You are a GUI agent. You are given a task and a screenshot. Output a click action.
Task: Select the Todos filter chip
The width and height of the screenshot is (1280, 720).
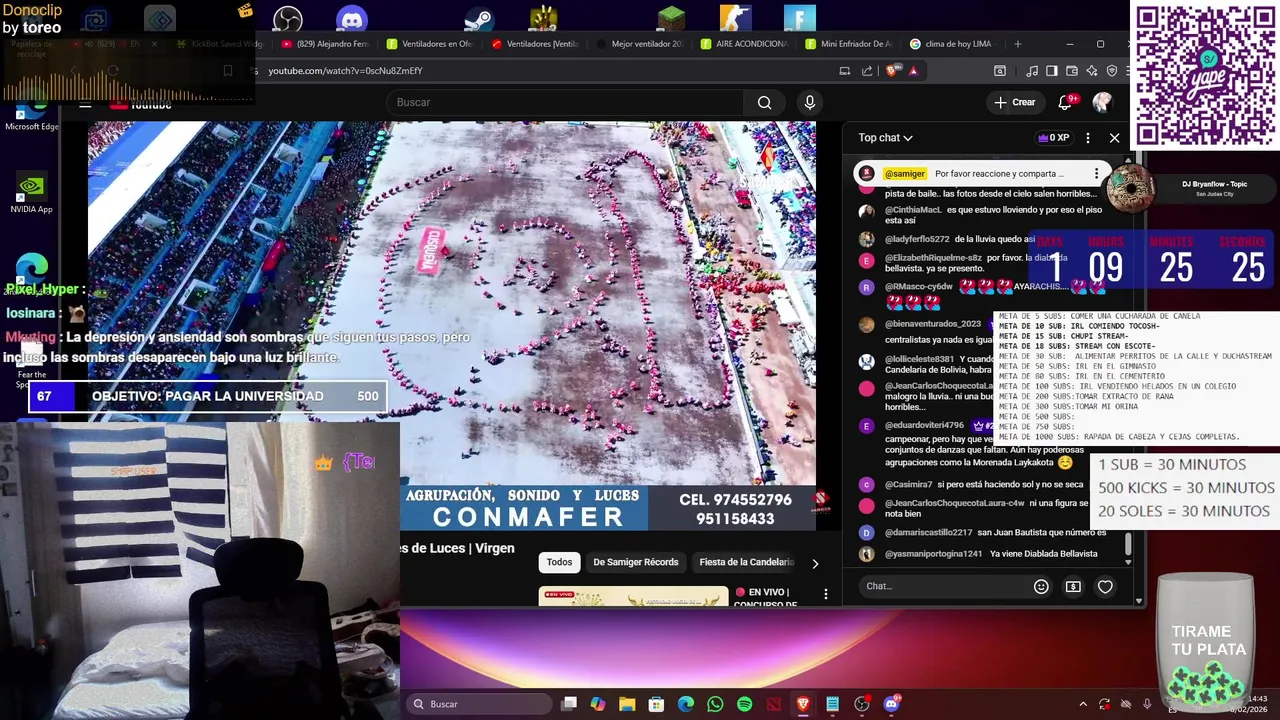point(560,562)
